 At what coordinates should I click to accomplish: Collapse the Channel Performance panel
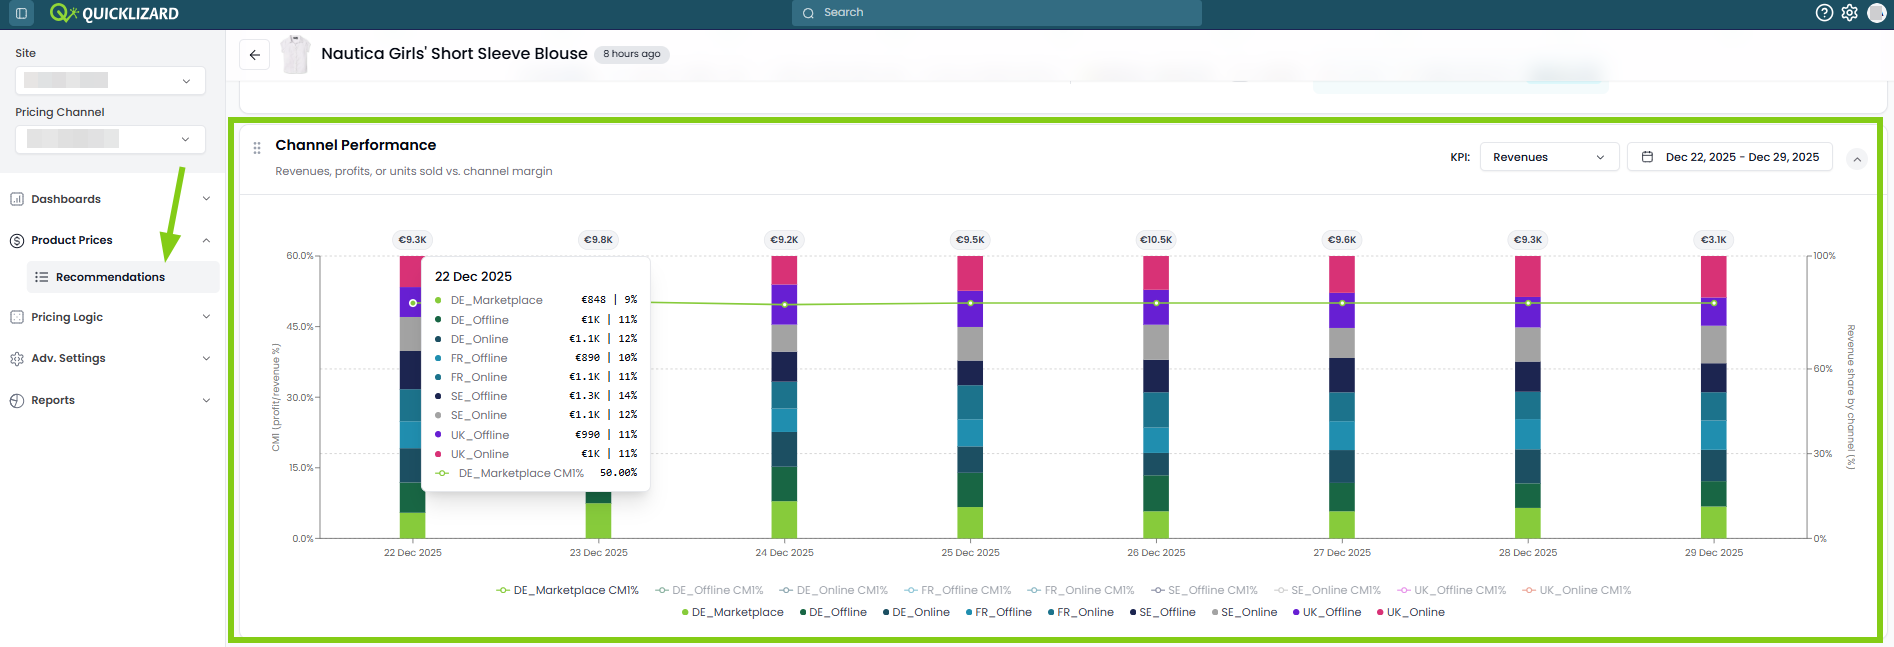(1856, 159)
